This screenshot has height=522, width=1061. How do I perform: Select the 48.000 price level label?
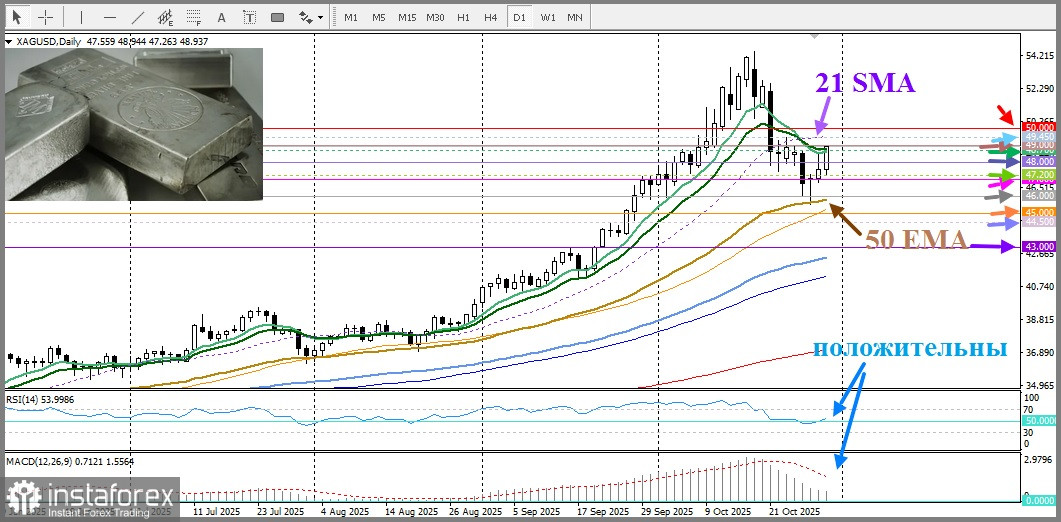pyautogui.click(x=1039, y=162)
